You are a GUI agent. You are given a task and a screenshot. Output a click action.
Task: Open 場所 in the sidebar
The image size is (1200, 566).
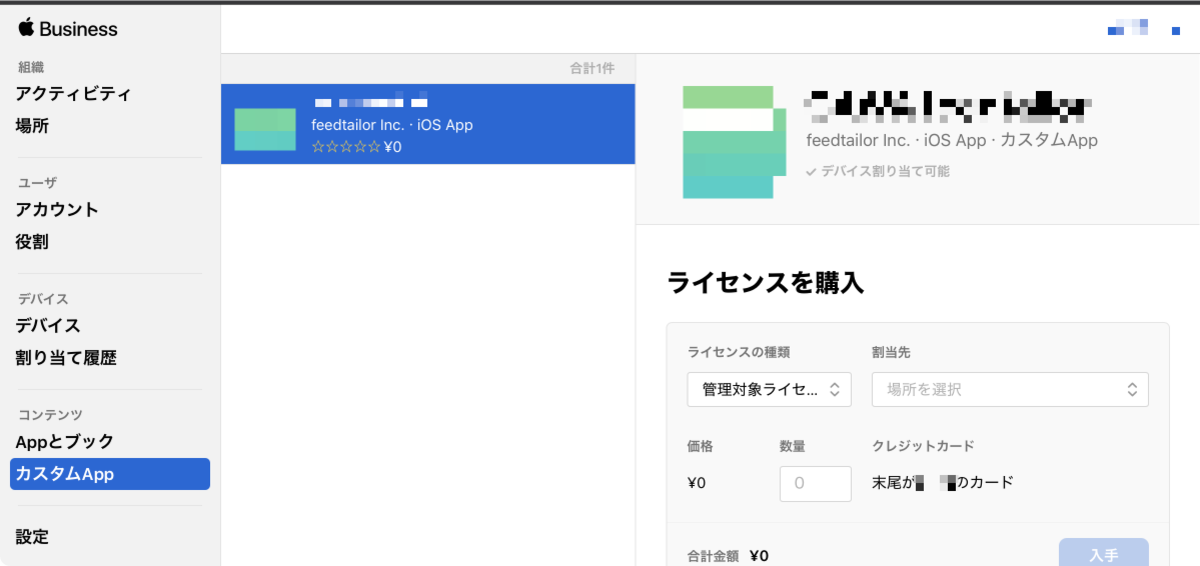32,126
